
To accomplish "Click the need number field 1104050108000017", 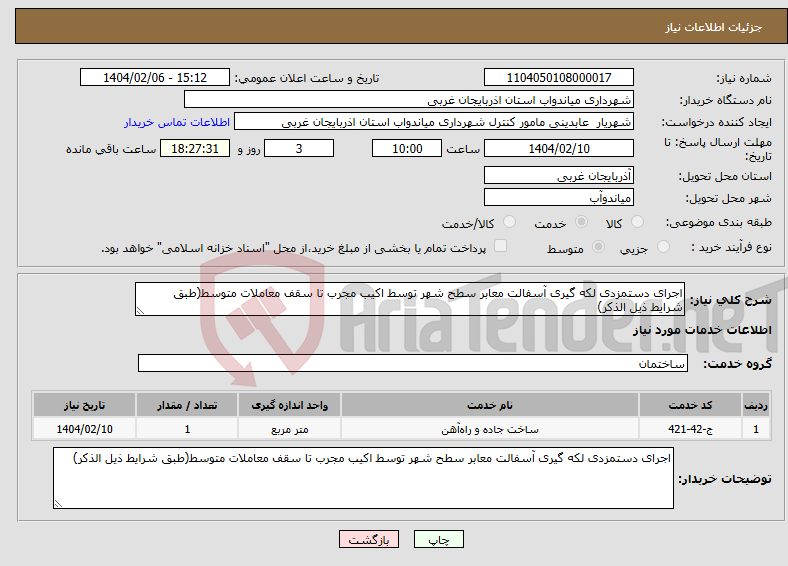I will [558, 77].
